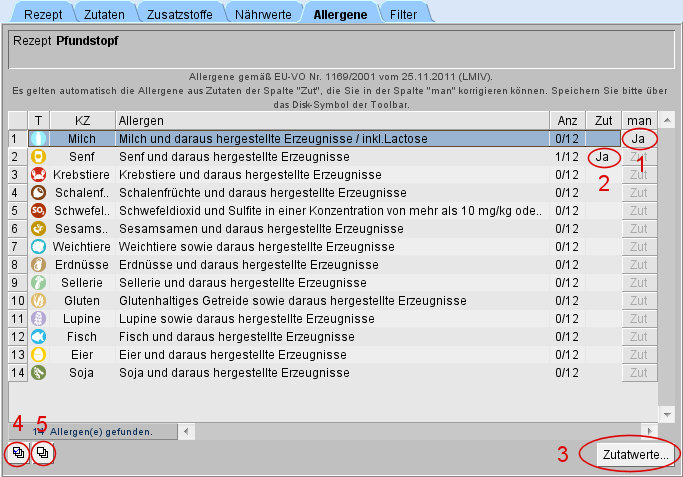Click the man column header
This screenshot has height=477, width=683.
(639, 120)
